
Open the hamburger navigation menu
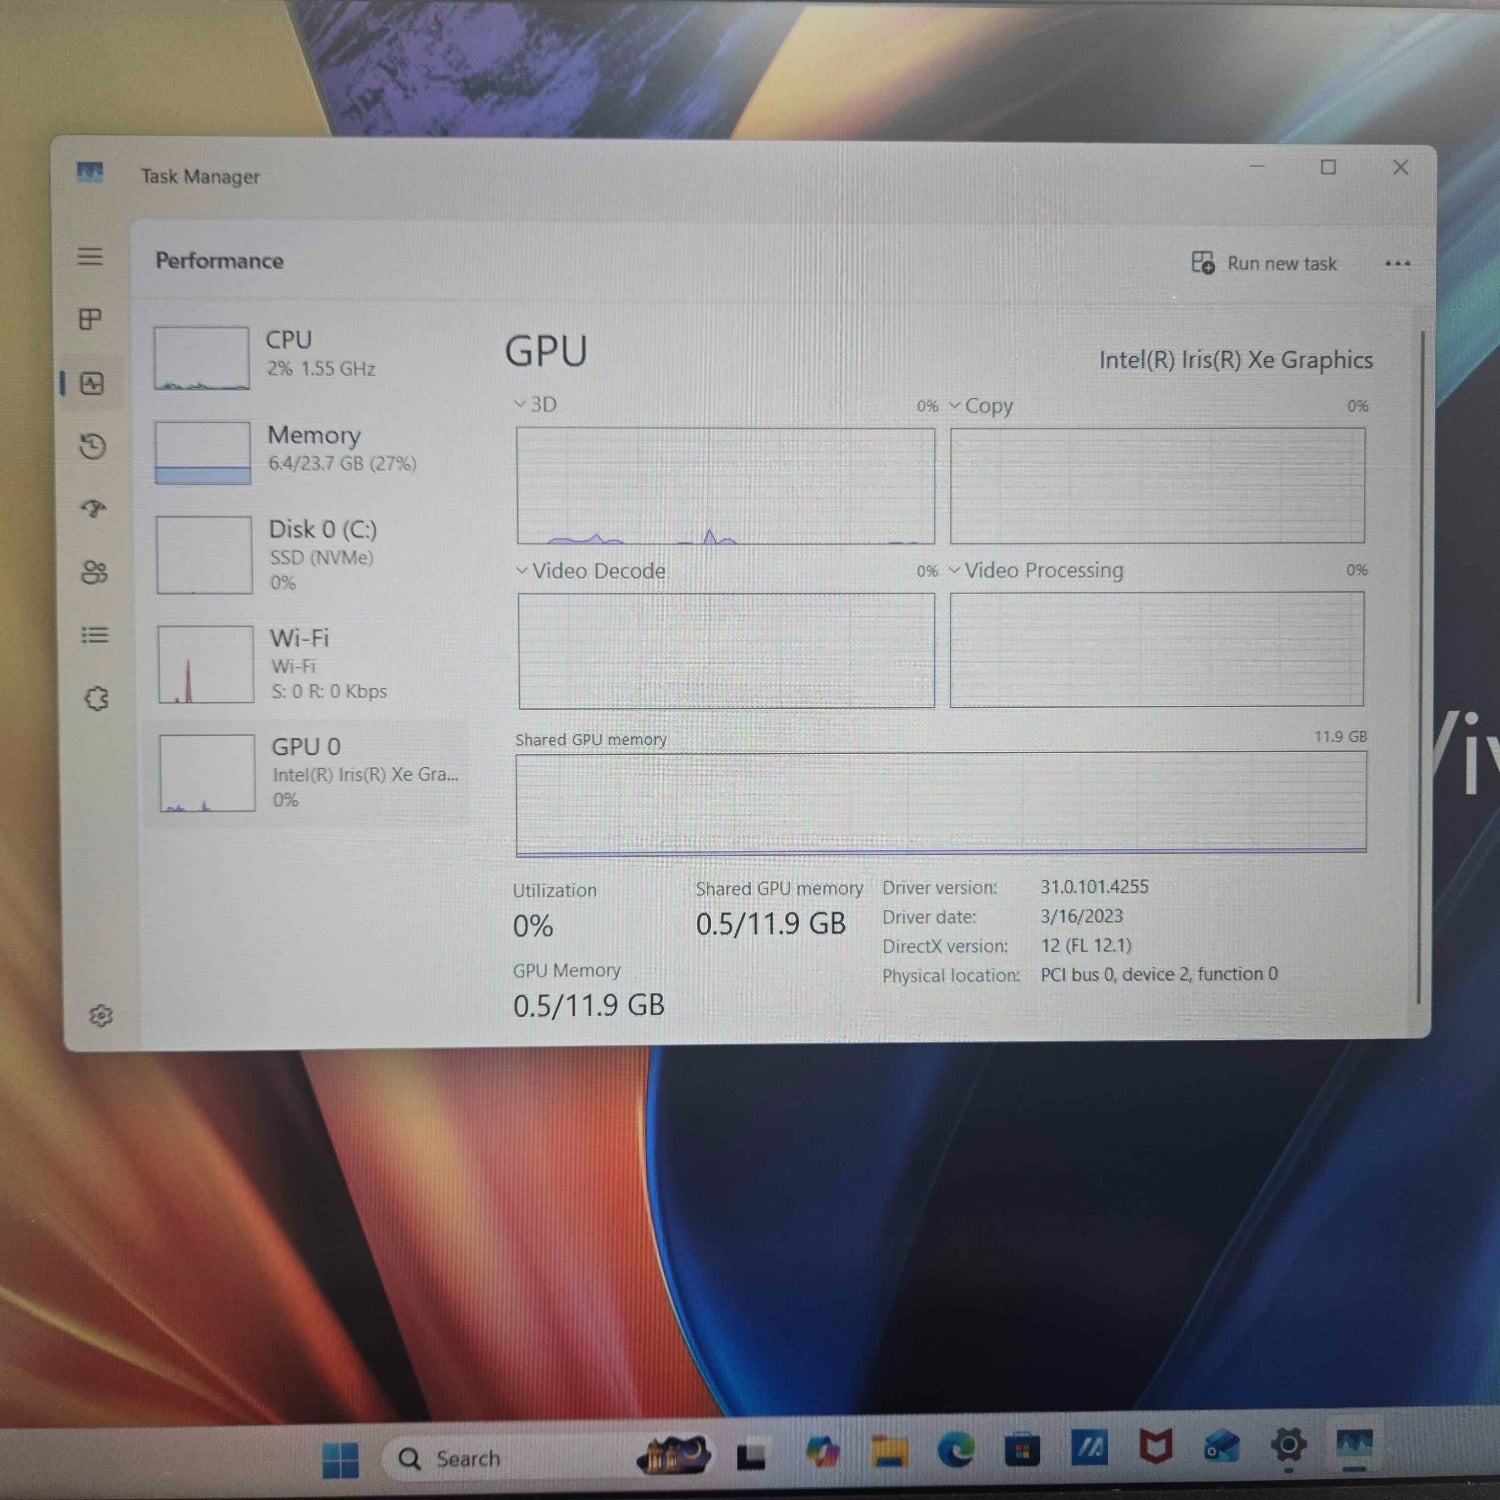(x=90, y=257)
